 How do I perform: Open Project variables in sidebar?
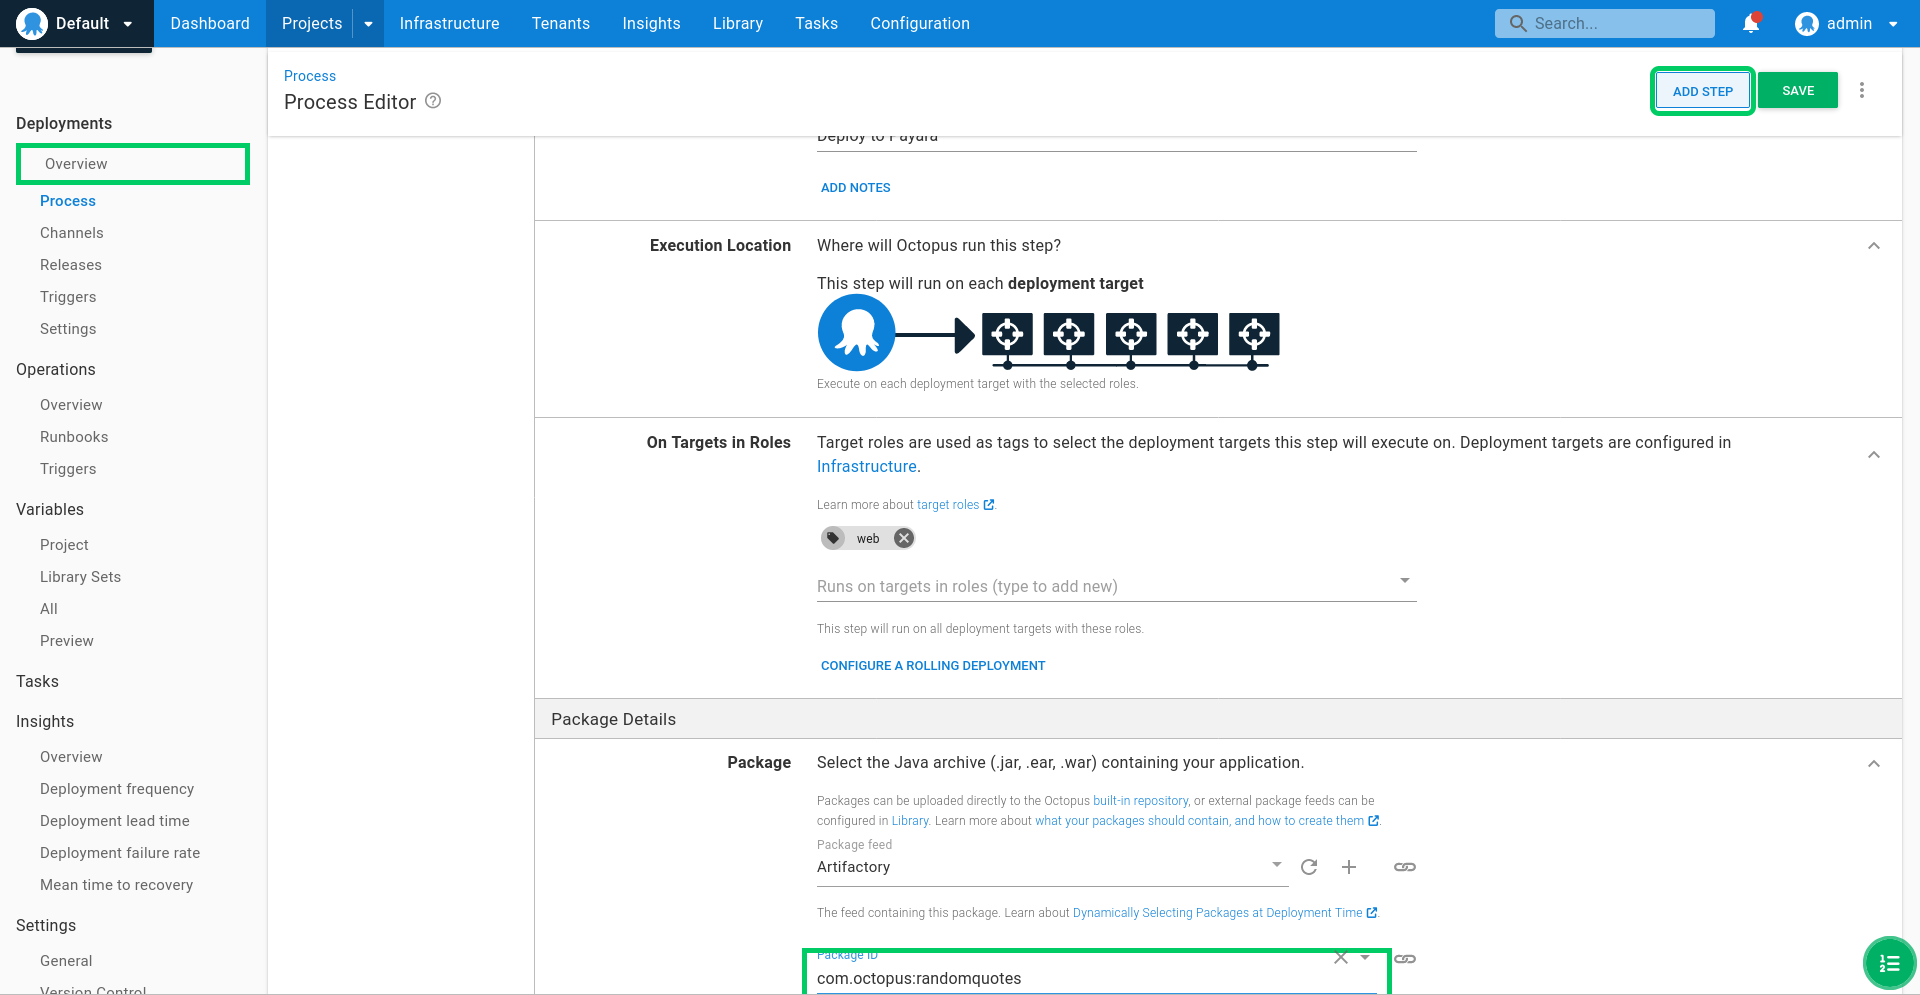(64, 545)
